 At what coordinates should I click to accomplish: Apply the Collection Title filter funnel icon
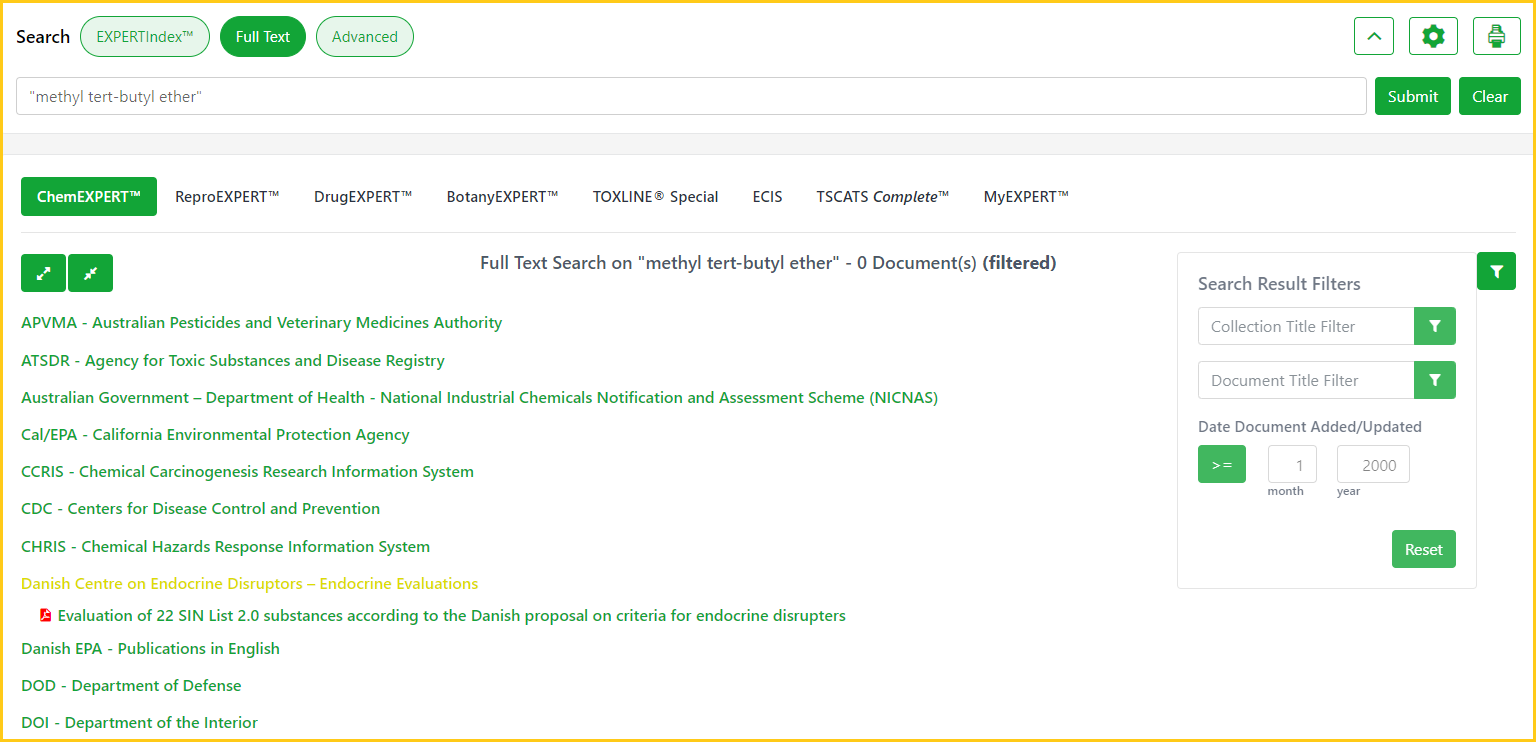(x=1435, y=326)
